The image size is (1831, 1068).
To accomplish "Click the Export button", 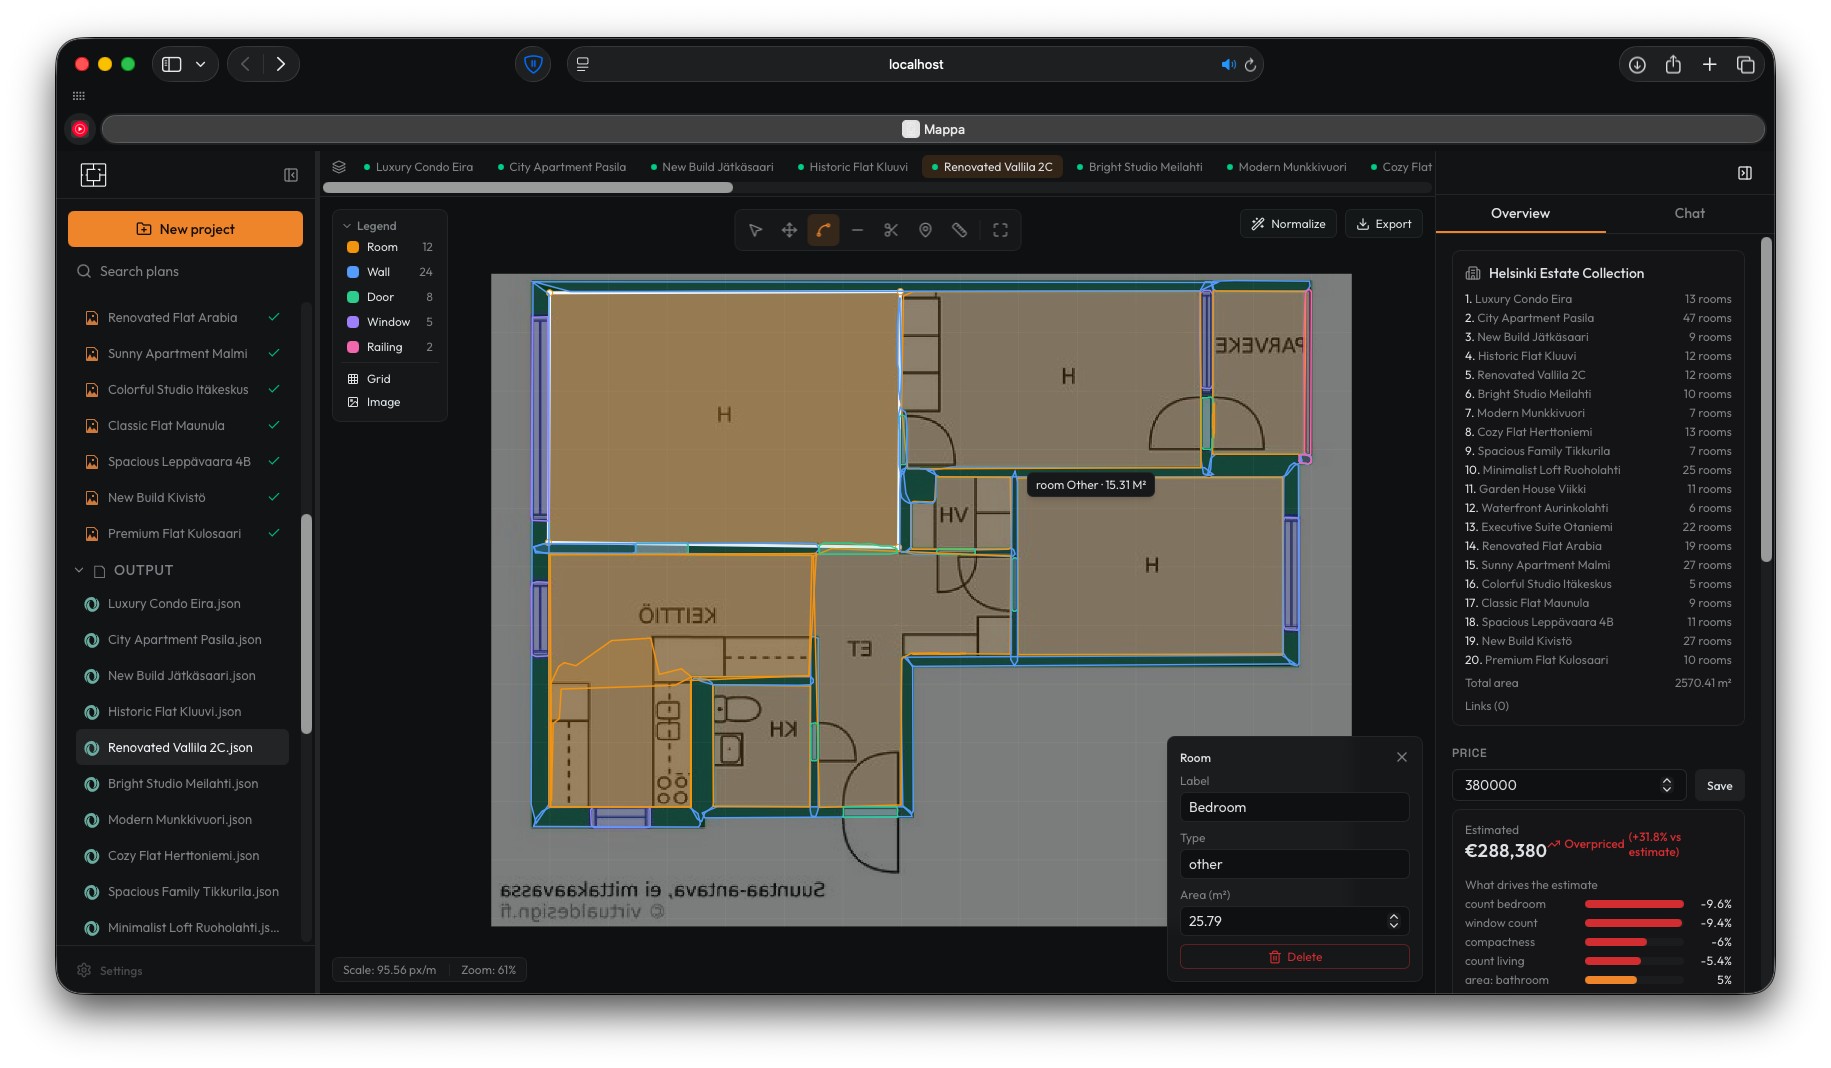I will click(1384, 224).
